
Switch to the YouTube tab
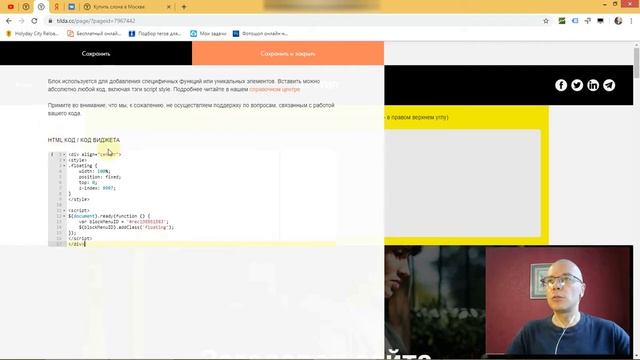point(11,7)
